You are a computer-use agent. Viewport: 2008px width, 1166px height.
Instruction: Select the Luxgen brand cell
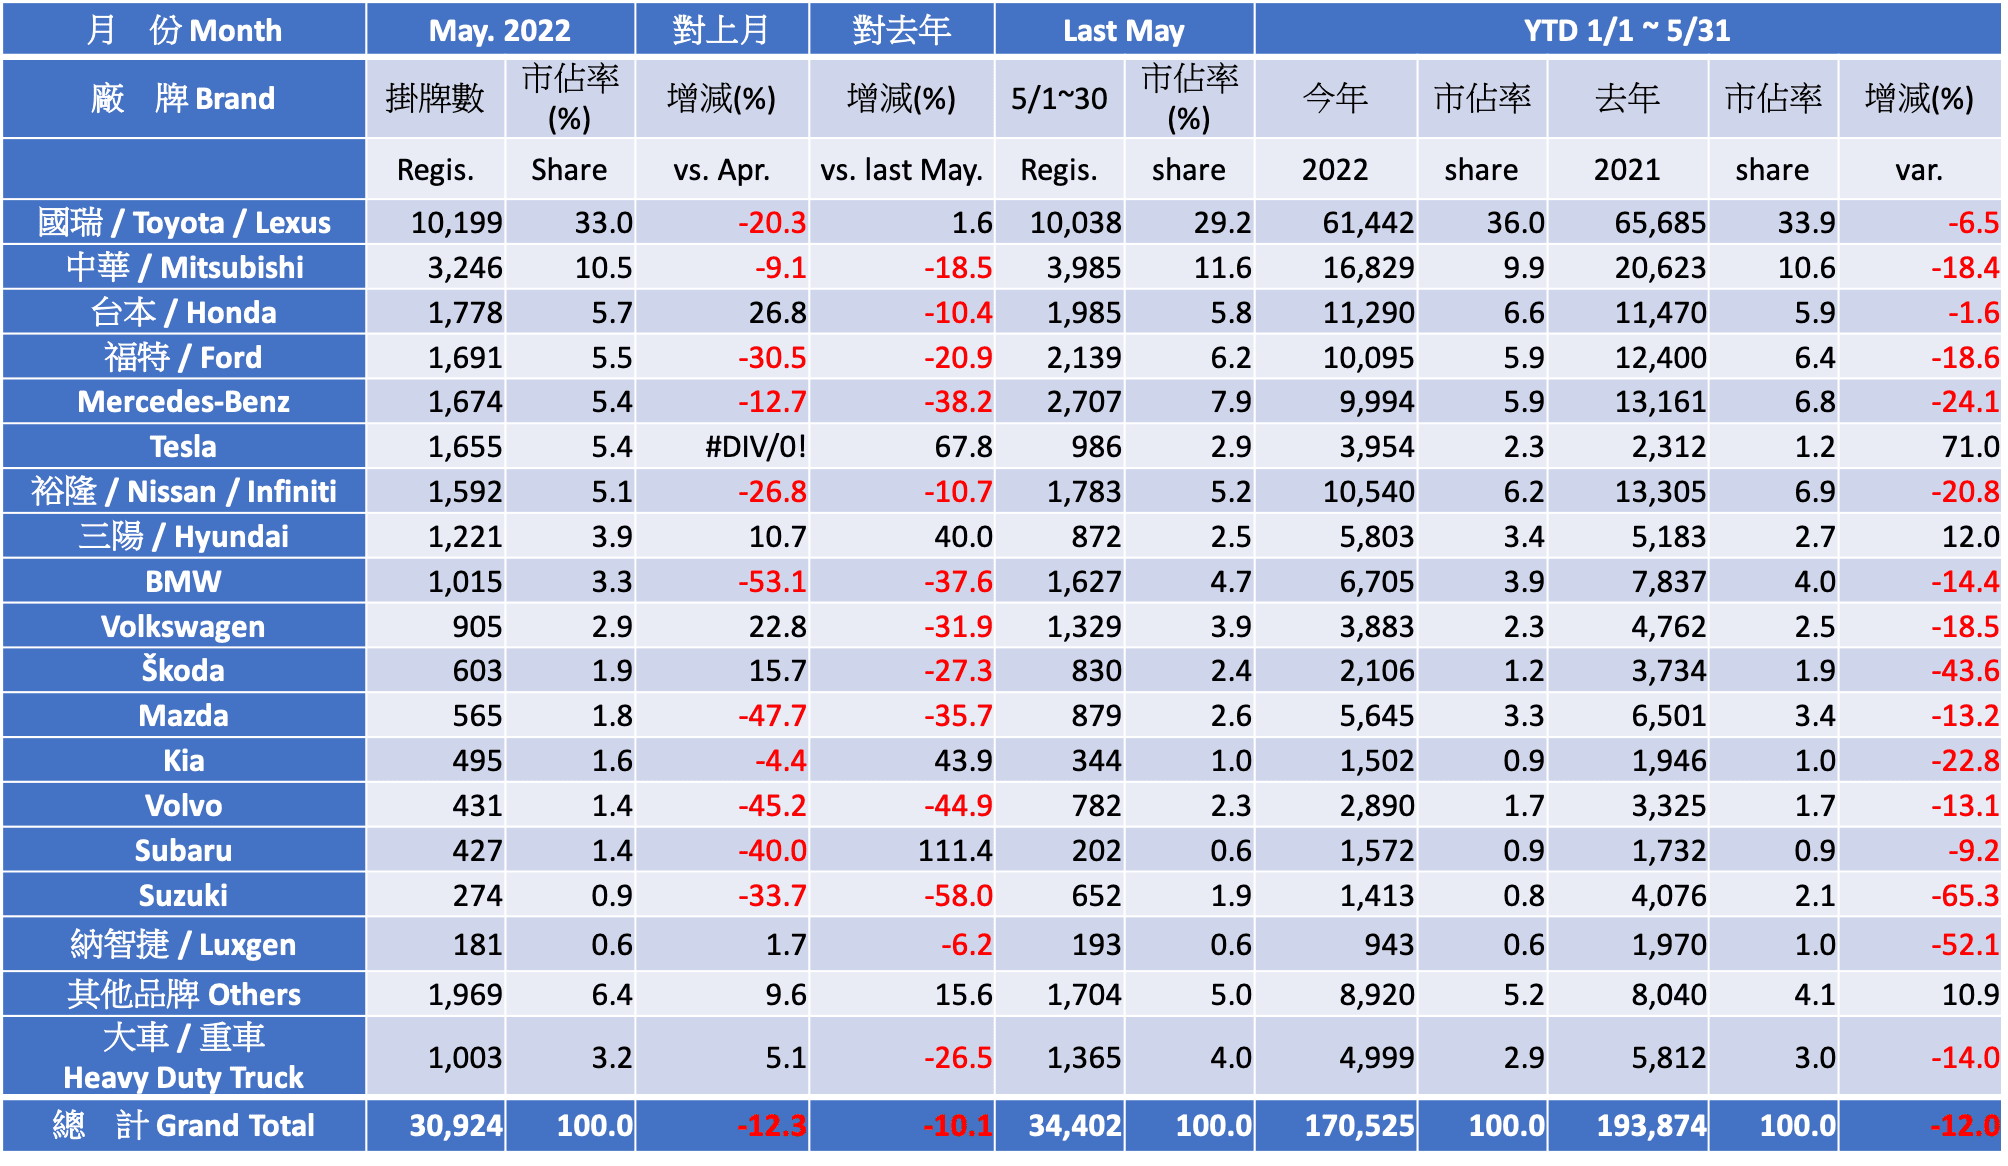[184, 944]
